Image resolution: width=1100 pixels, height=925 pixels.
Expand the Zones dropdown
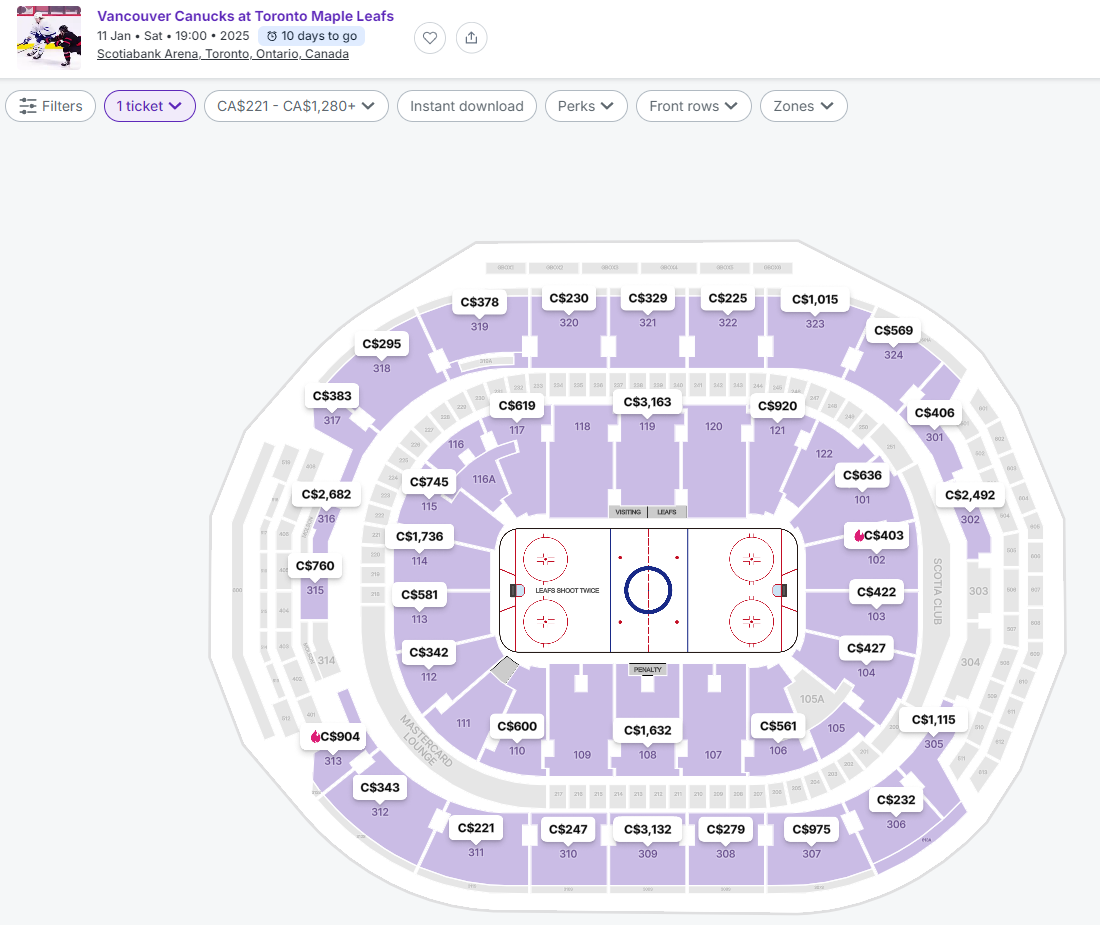point(803,106)
